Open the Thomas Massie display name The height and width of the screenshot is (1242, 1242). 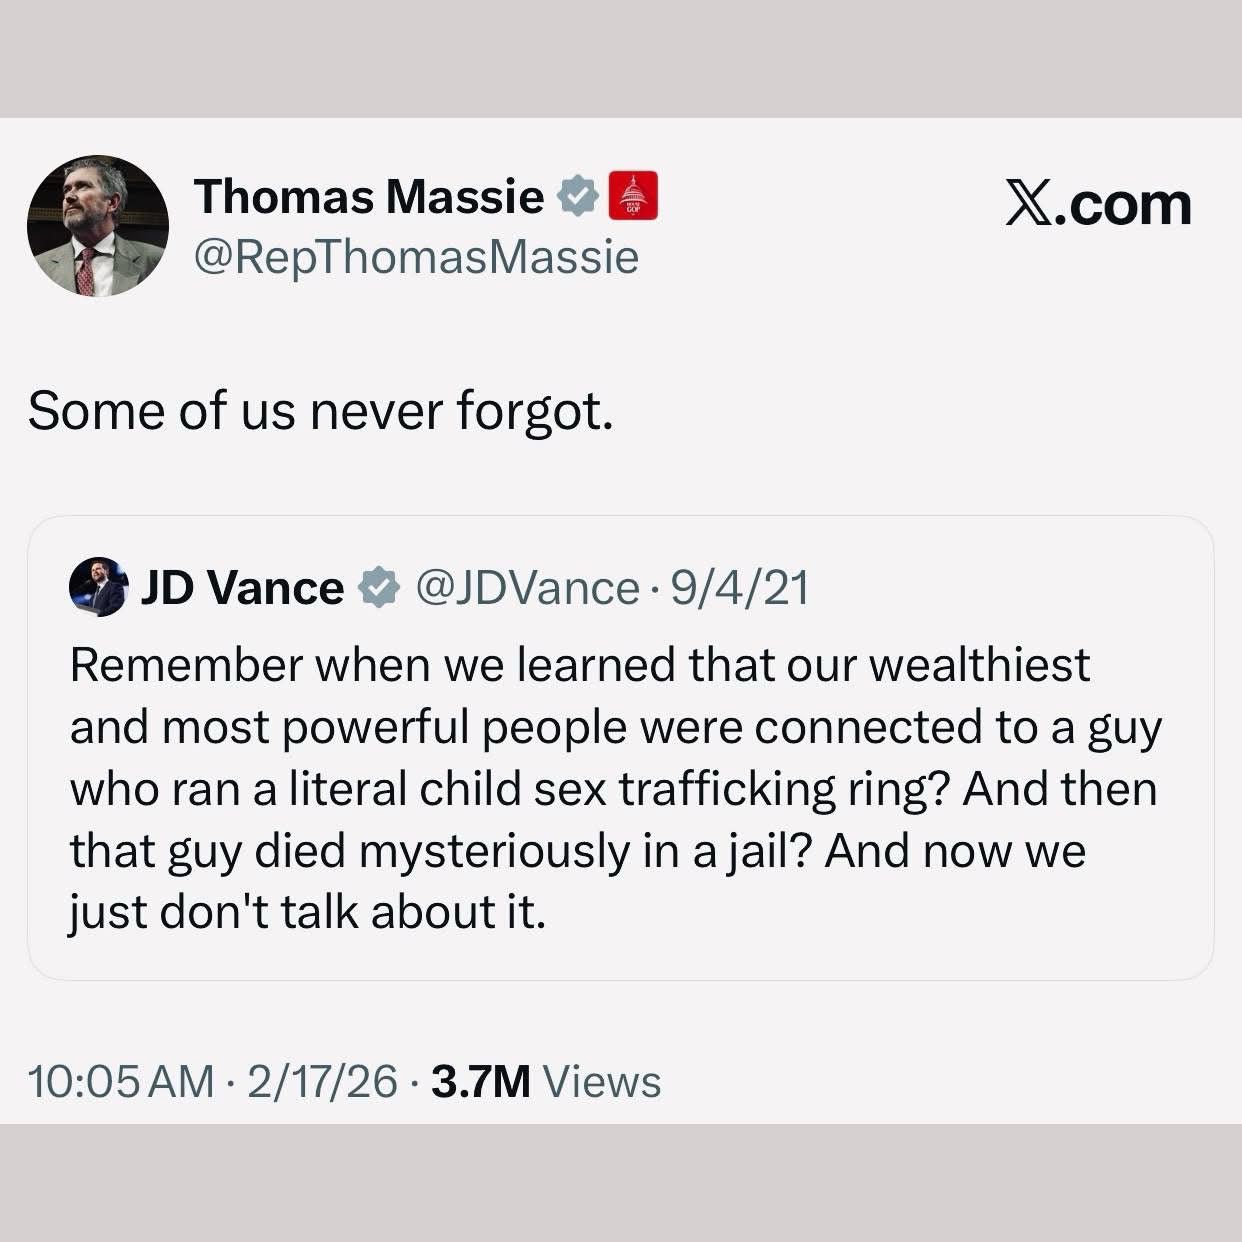[368, 196]
